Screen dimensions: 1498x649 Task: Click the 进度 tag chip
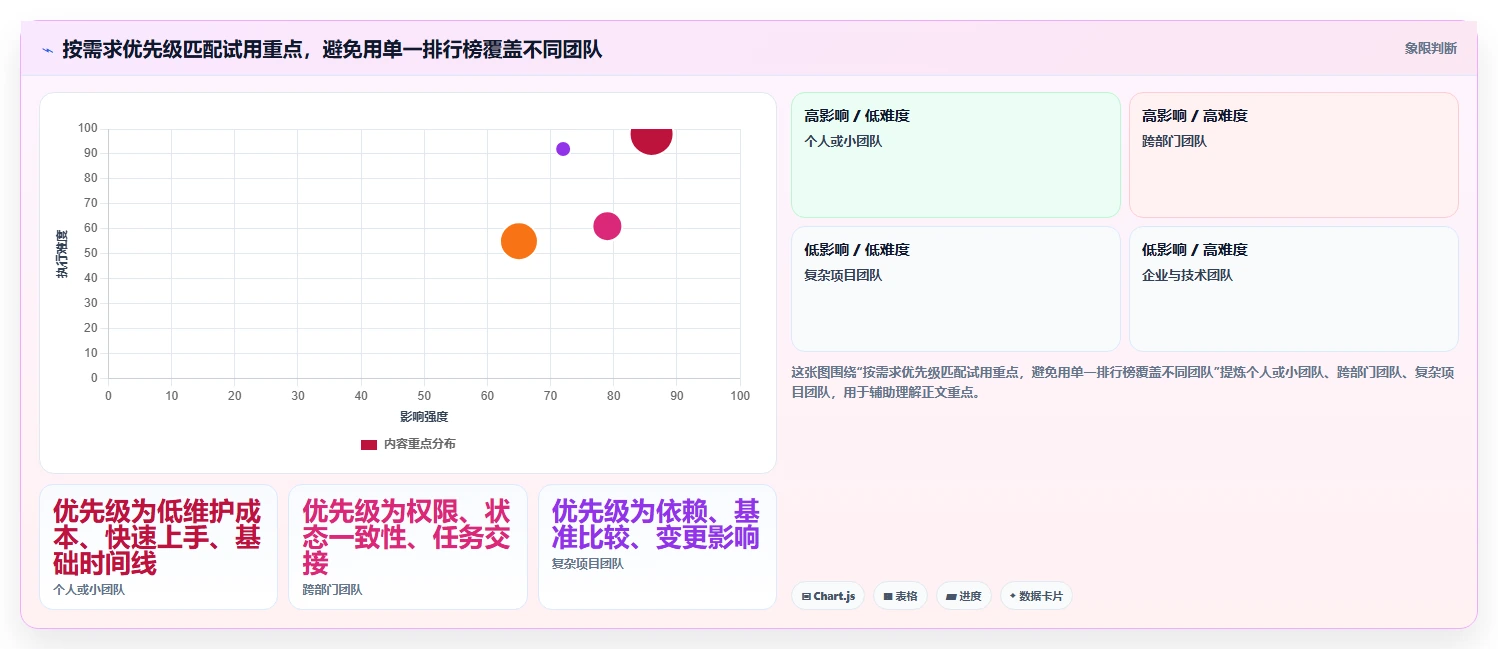[963, 596]
